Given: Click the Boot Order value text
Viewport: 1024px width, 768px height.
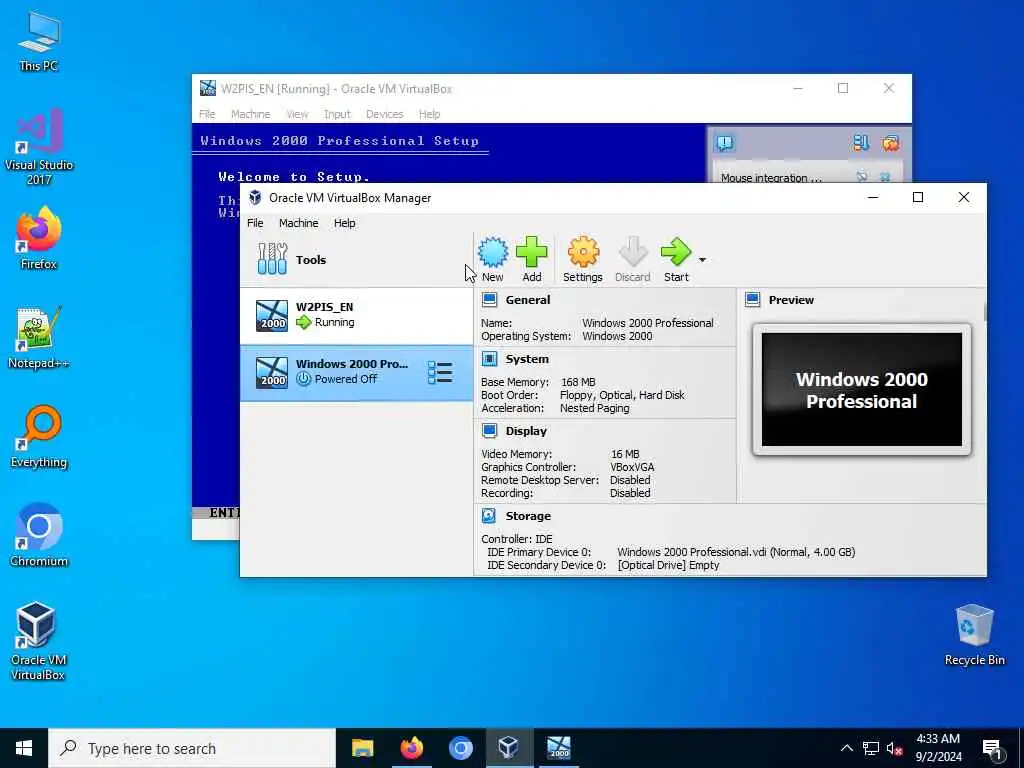Looking at the screenshot, I should [x=622, y=395].
